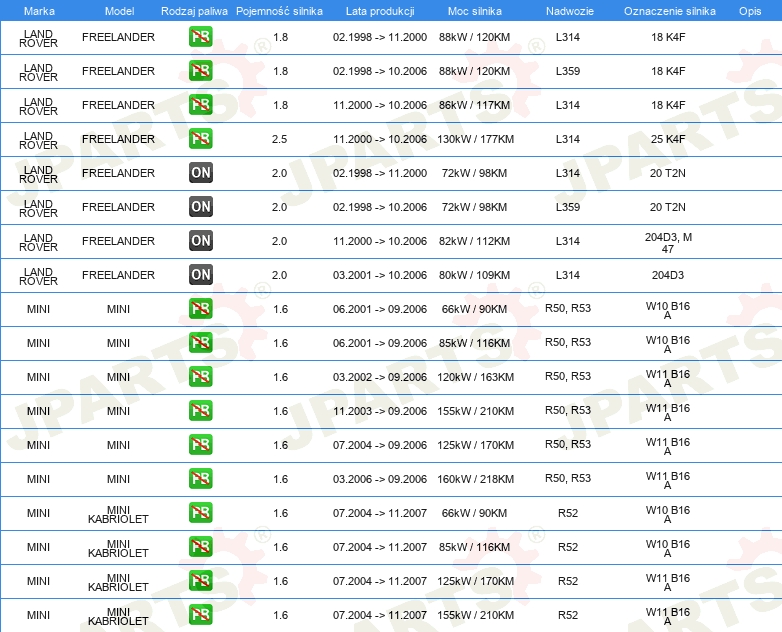Click the L359 body cell in the 72kW / 98KM row
The width and height of the screenshot is (782, 632).
click(x=568, y=207)
